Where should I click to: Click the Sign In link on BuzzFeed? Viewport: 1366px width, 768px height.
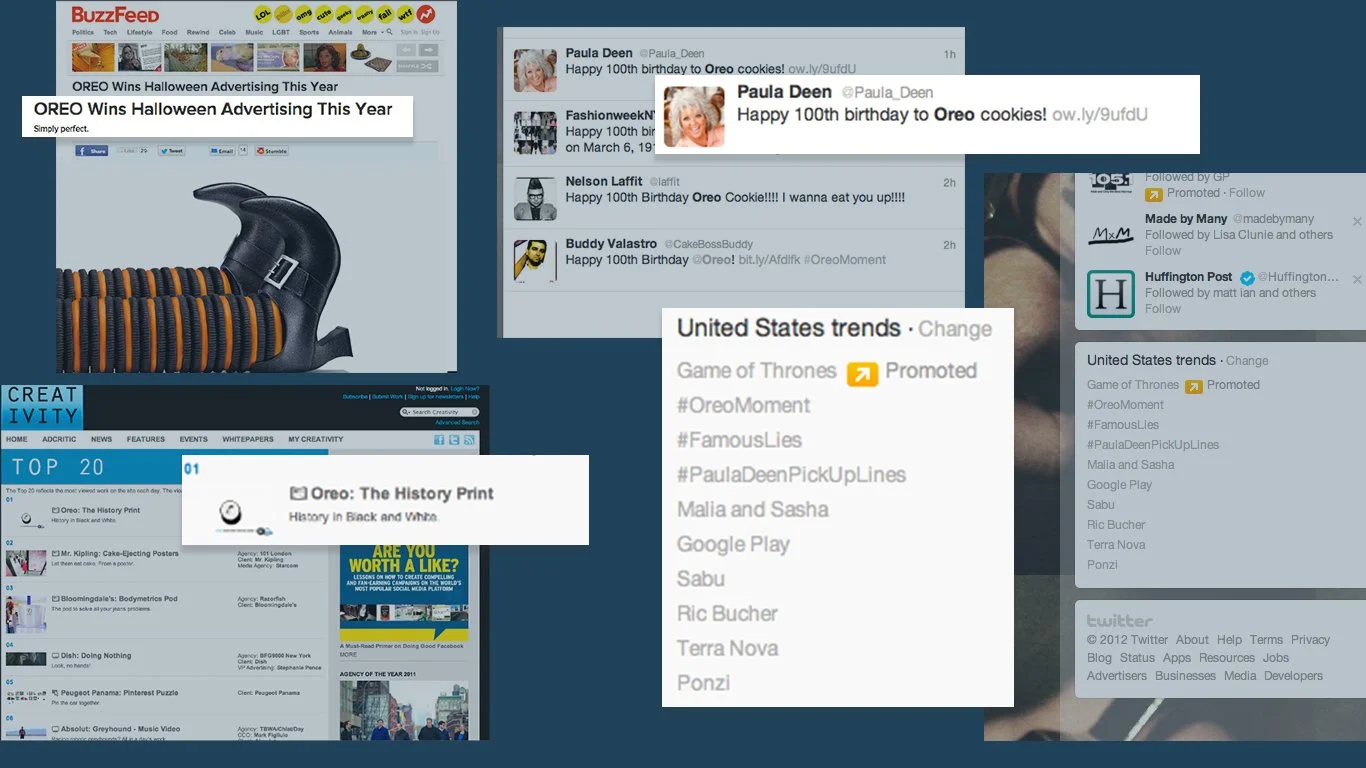click(407, 32)
